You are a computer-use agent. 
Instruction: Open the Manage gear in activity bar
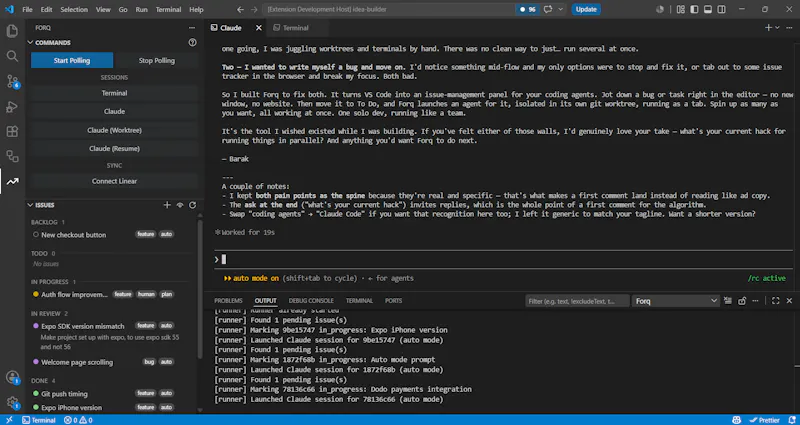pyautogui.click(x=12, y=403)
